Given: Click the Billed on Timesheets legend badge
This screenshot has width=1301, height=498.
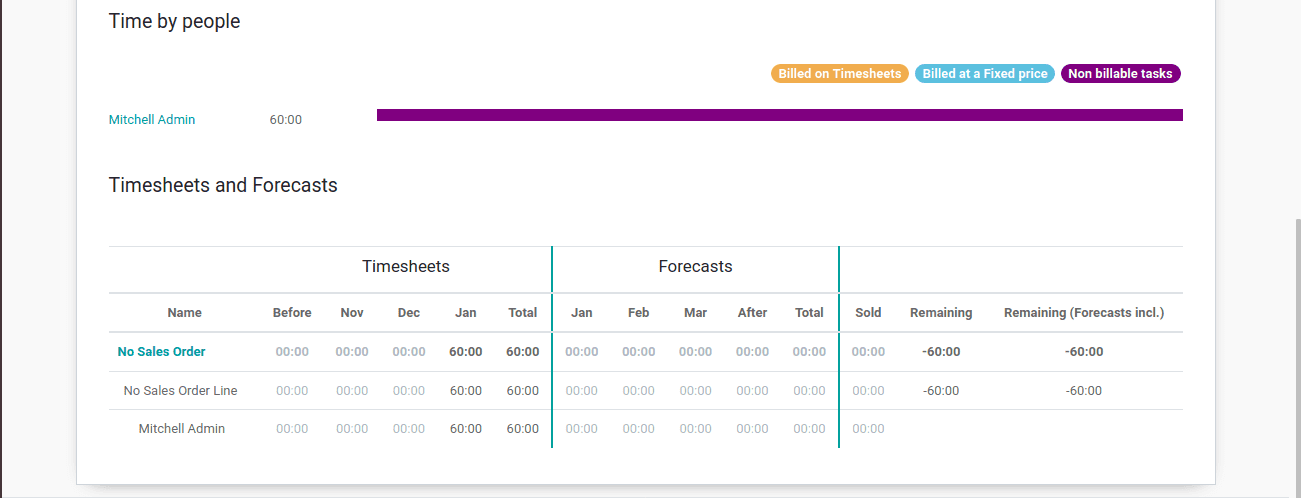Looking at the screenshot, I should 840,74.
